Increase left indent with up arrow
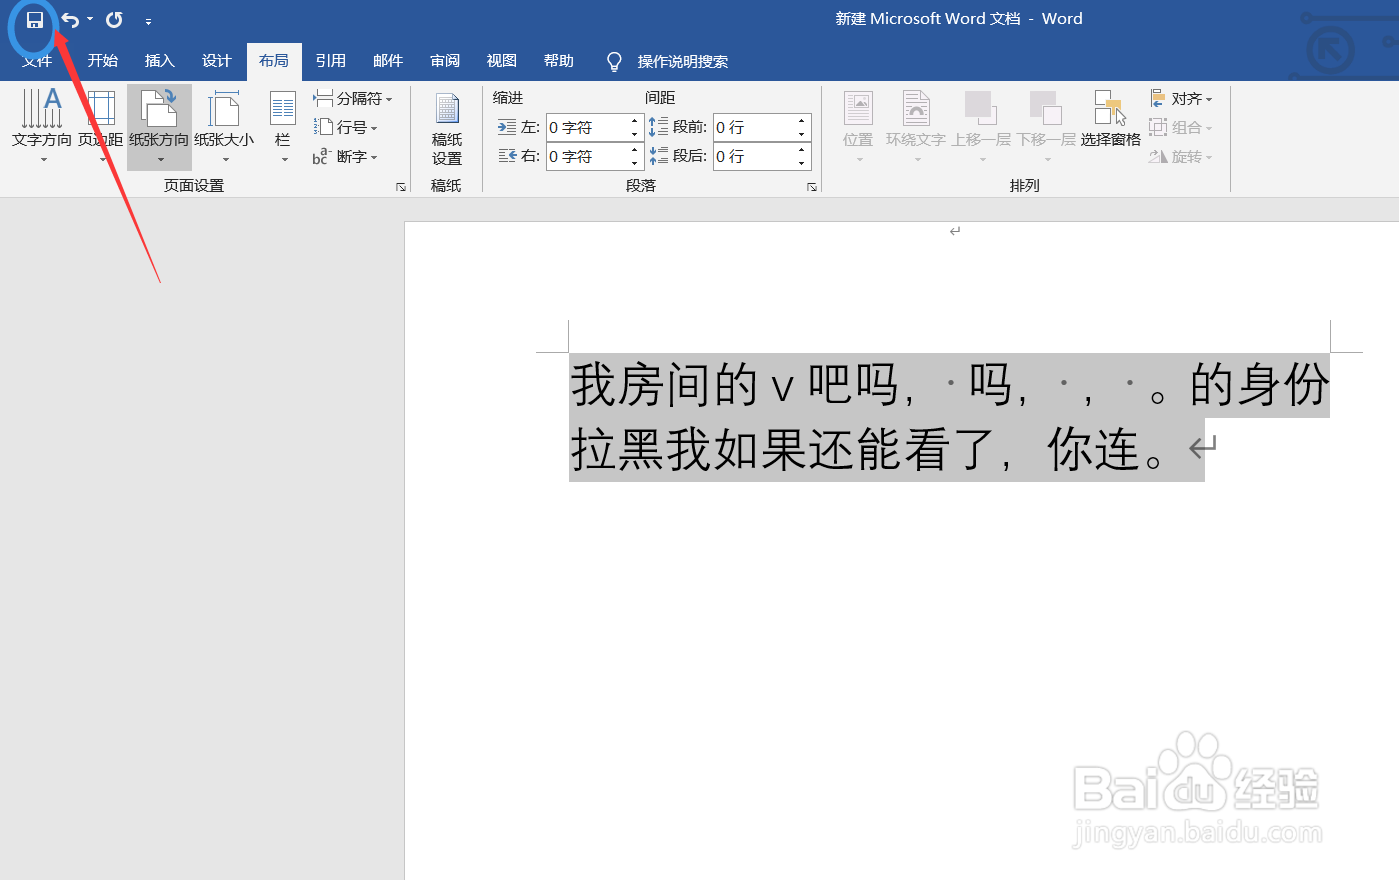Screen dimensions: 1399x880 635,122
